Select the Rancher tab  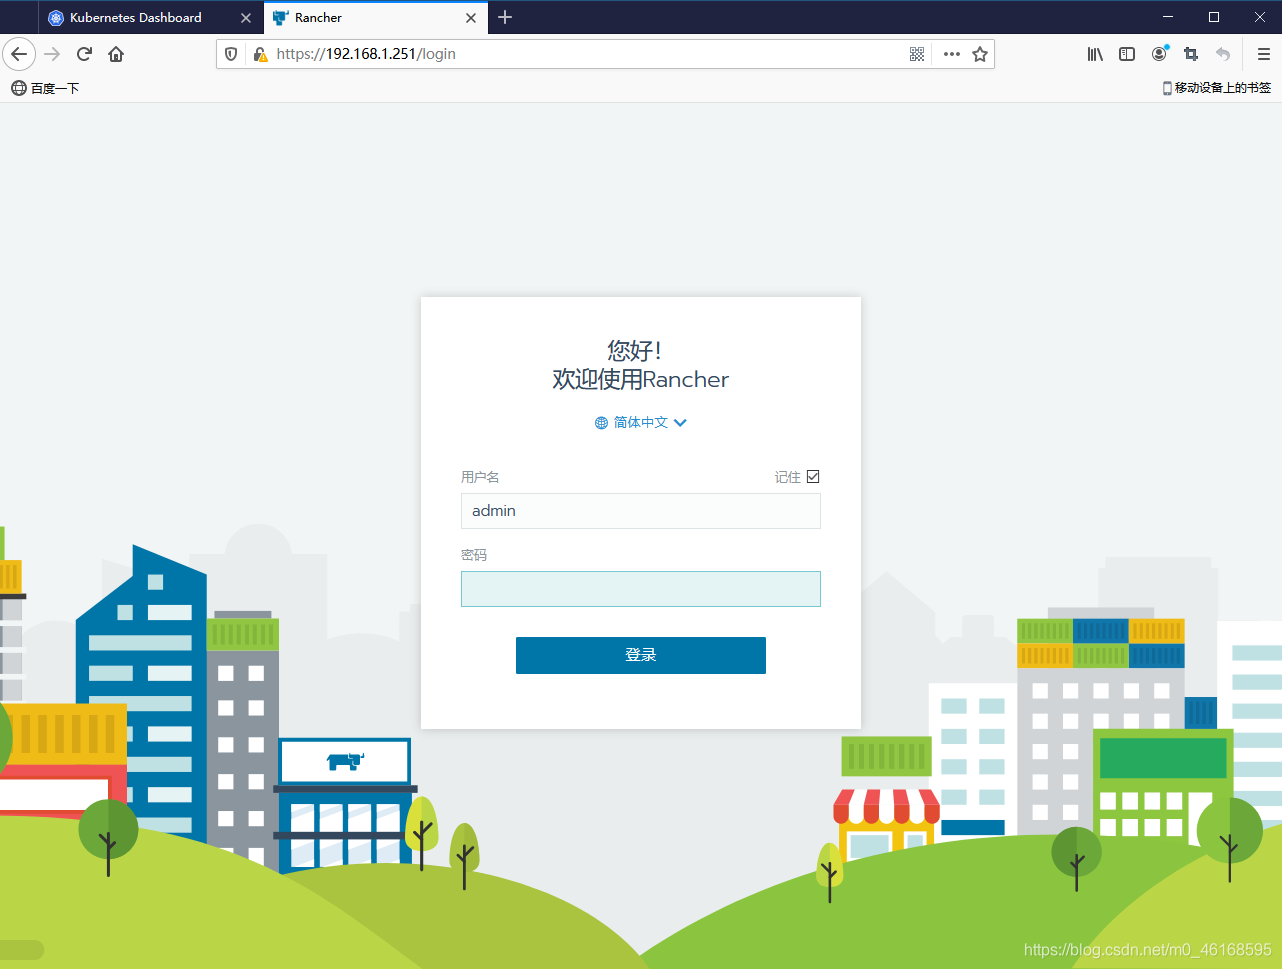tap(376, 18)
